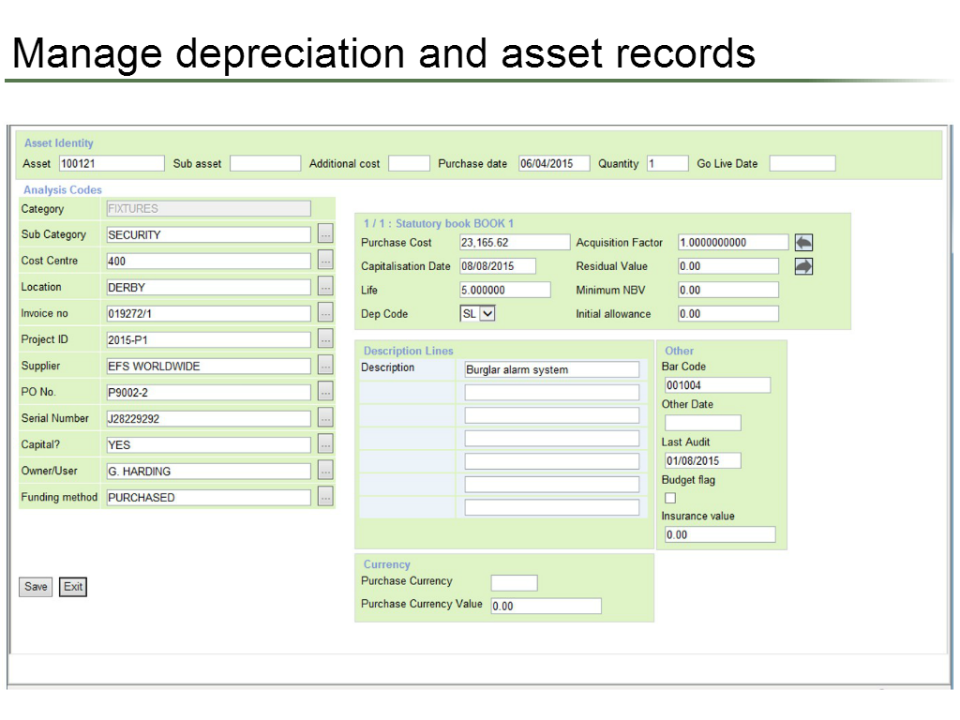The width and height of the screenshot is (960, 720).
Task: Click Description field Burglar alarm system
Action: click(x=552, y=370)
